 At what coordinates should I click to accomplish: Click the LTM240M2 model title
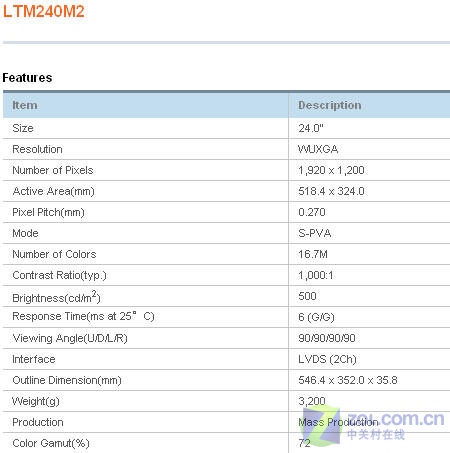pos(43,11)
